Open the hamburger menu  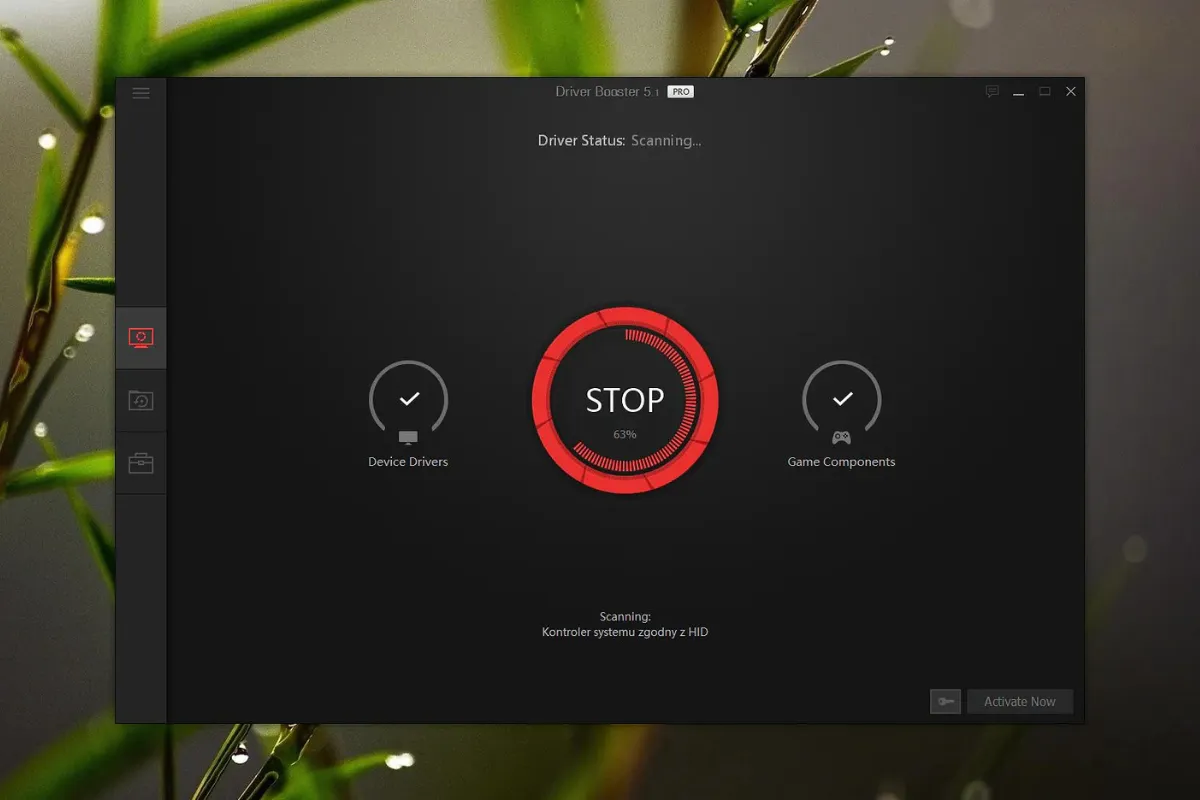point(141,93)
